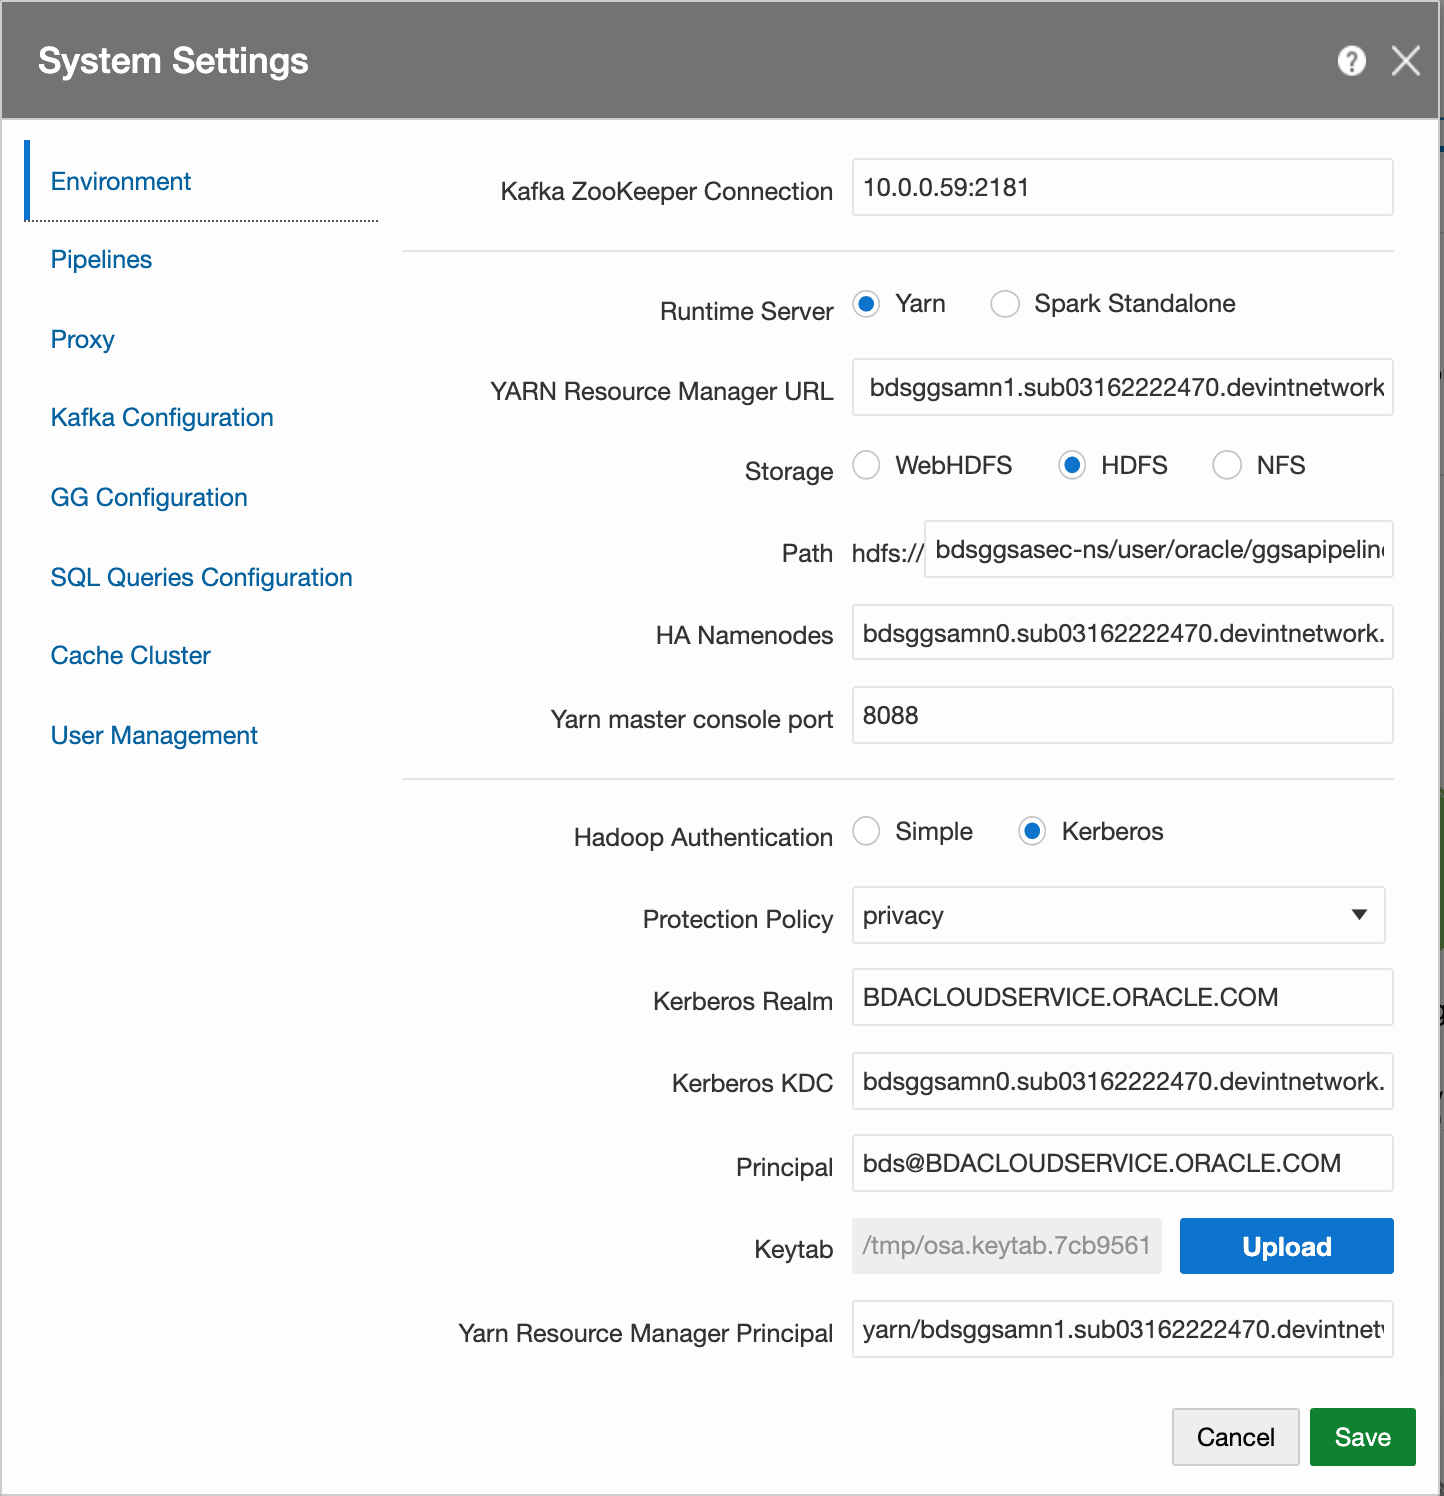Choose NFS storage type

tap(1227, 465)
